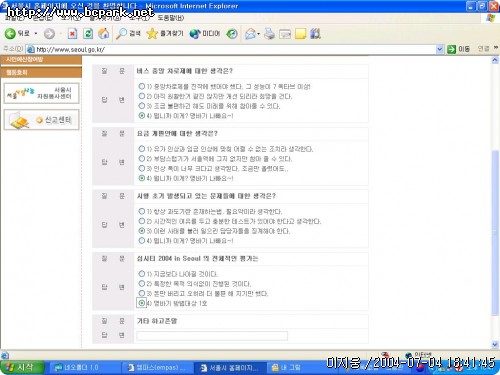Open the 미디어 media panel
This screenshot has height=375, width=500.
[x=205, y=34]
